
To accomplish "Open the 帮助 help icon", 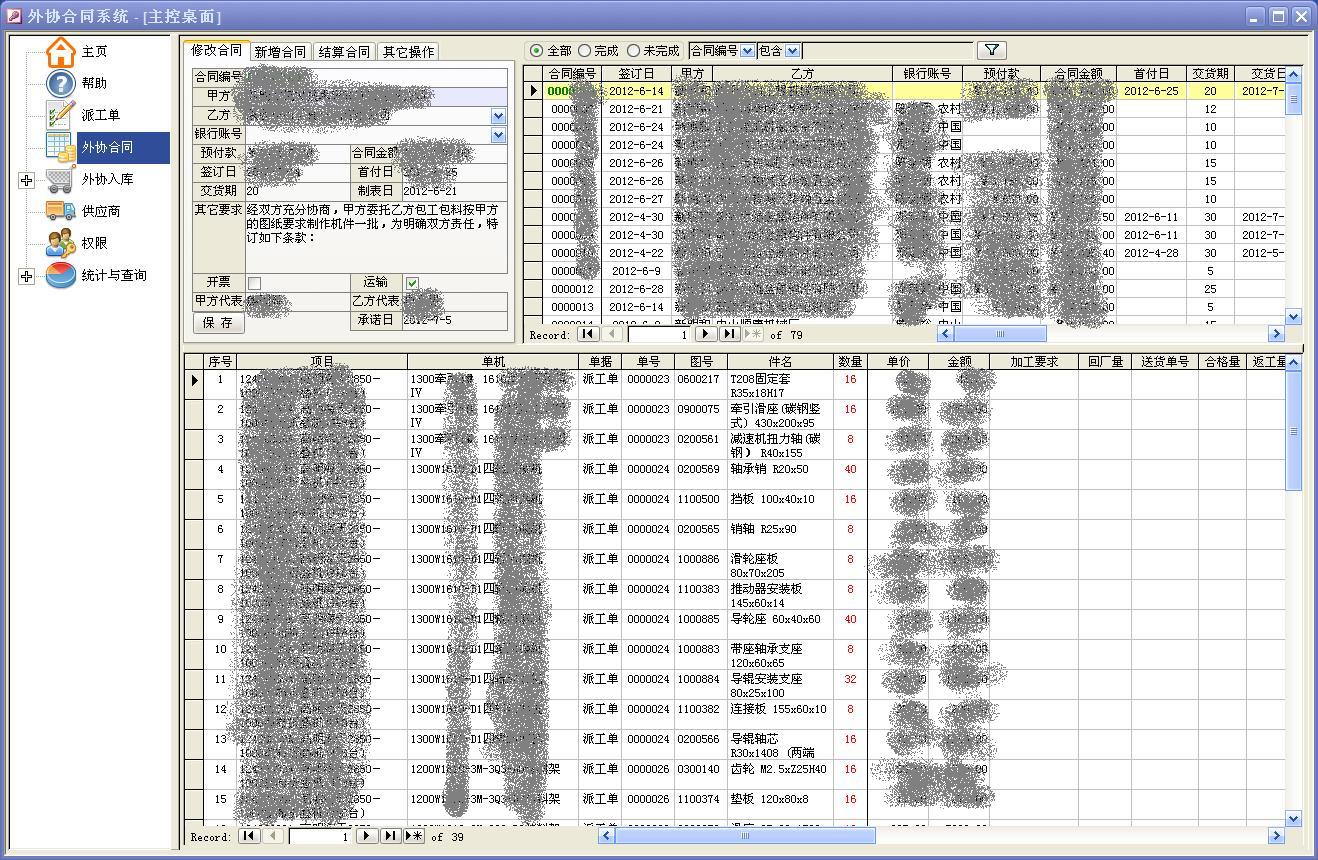I will tap(61, 83).
